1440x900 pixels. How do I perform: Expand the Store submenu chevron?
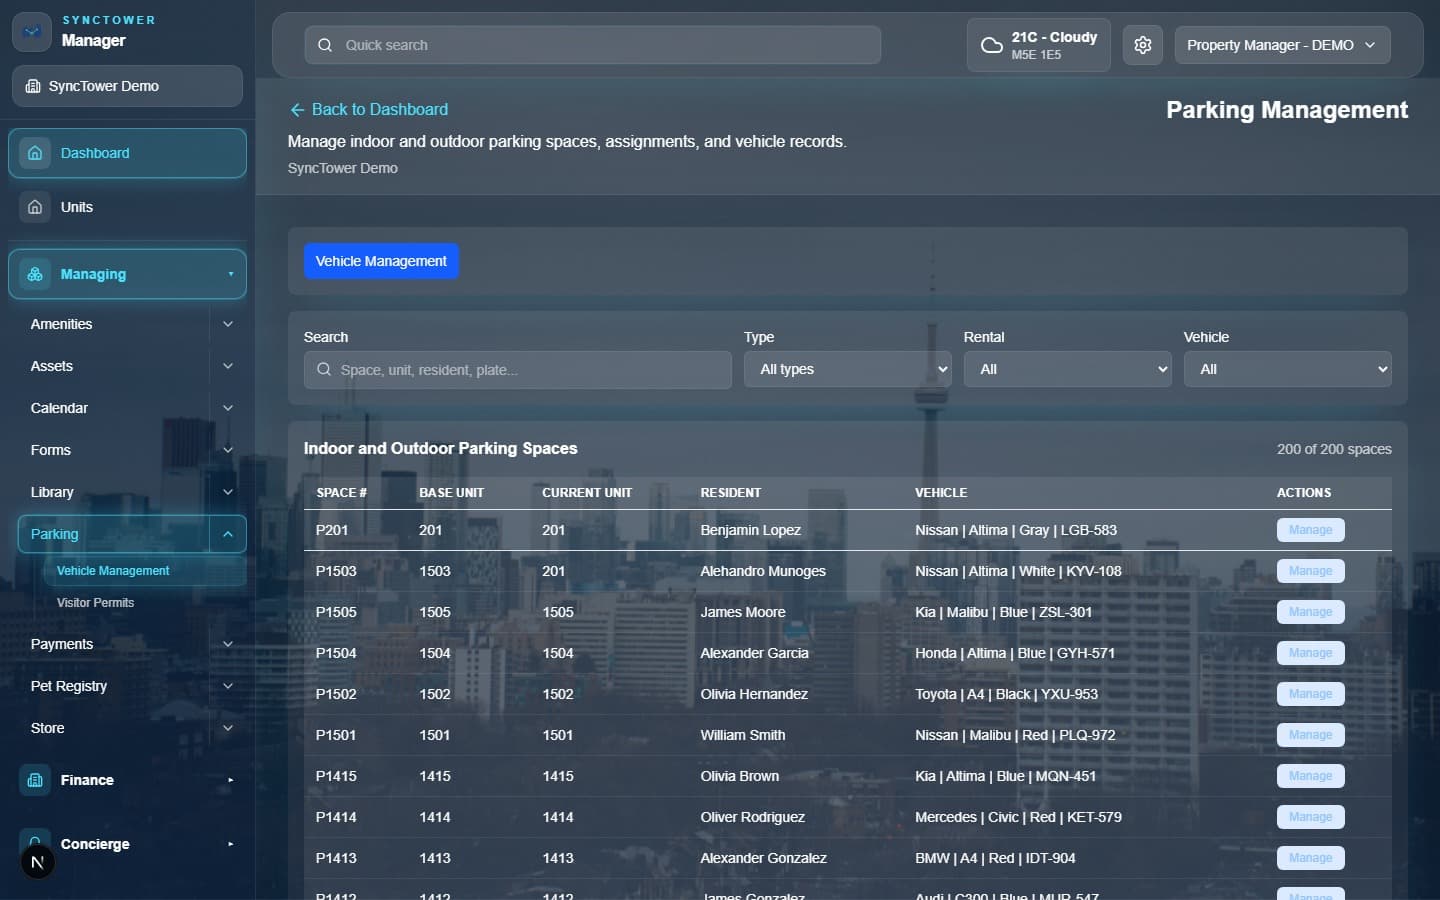(228, 728)
